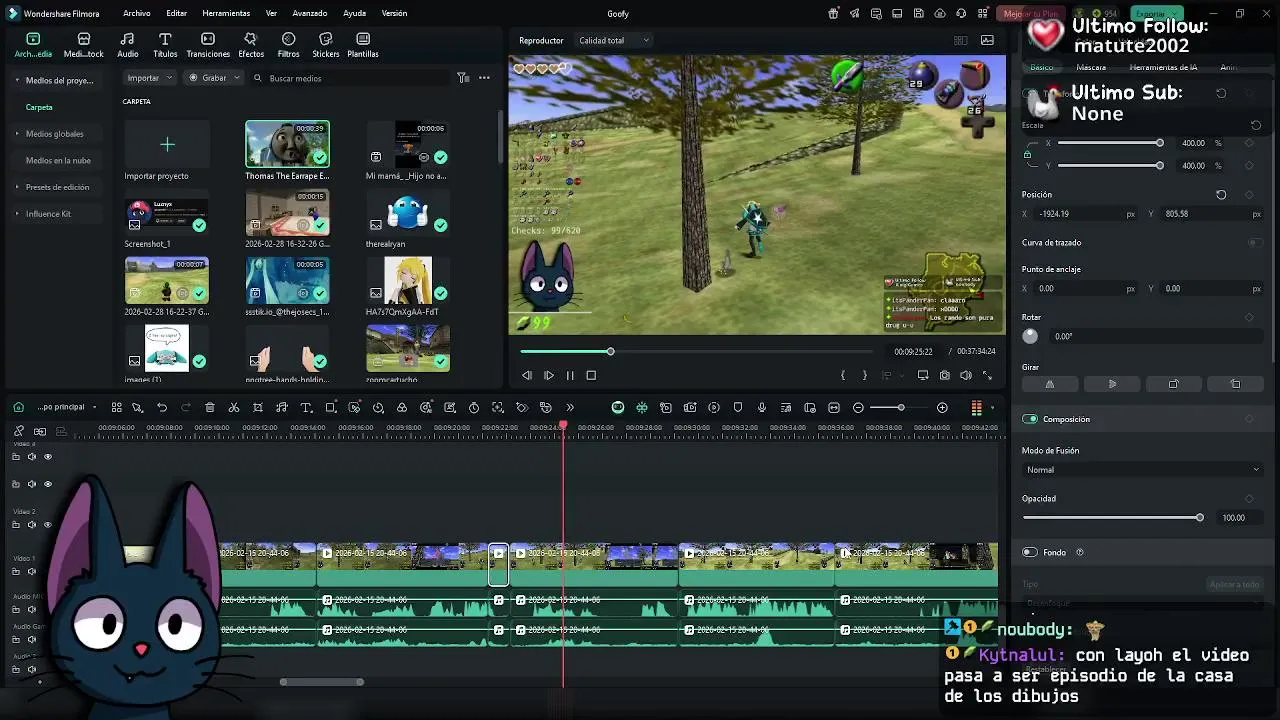Enable the Fondo switch
The height and width of the screenshot is (720, 1280).
[x=1030, y=552]
